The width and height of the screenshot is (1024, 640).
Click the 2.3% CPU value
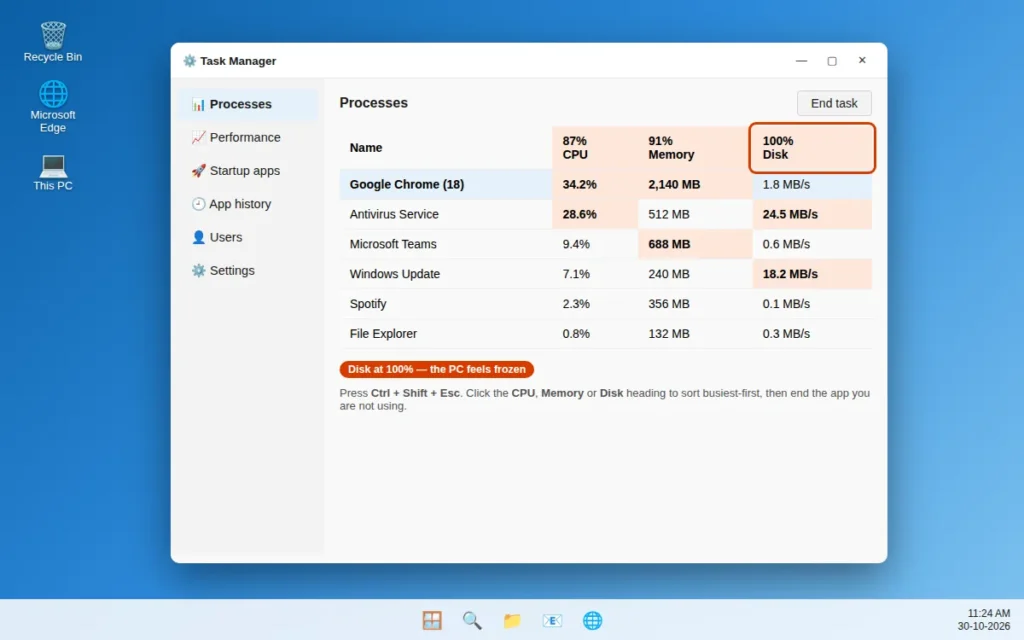click(576, 304)
